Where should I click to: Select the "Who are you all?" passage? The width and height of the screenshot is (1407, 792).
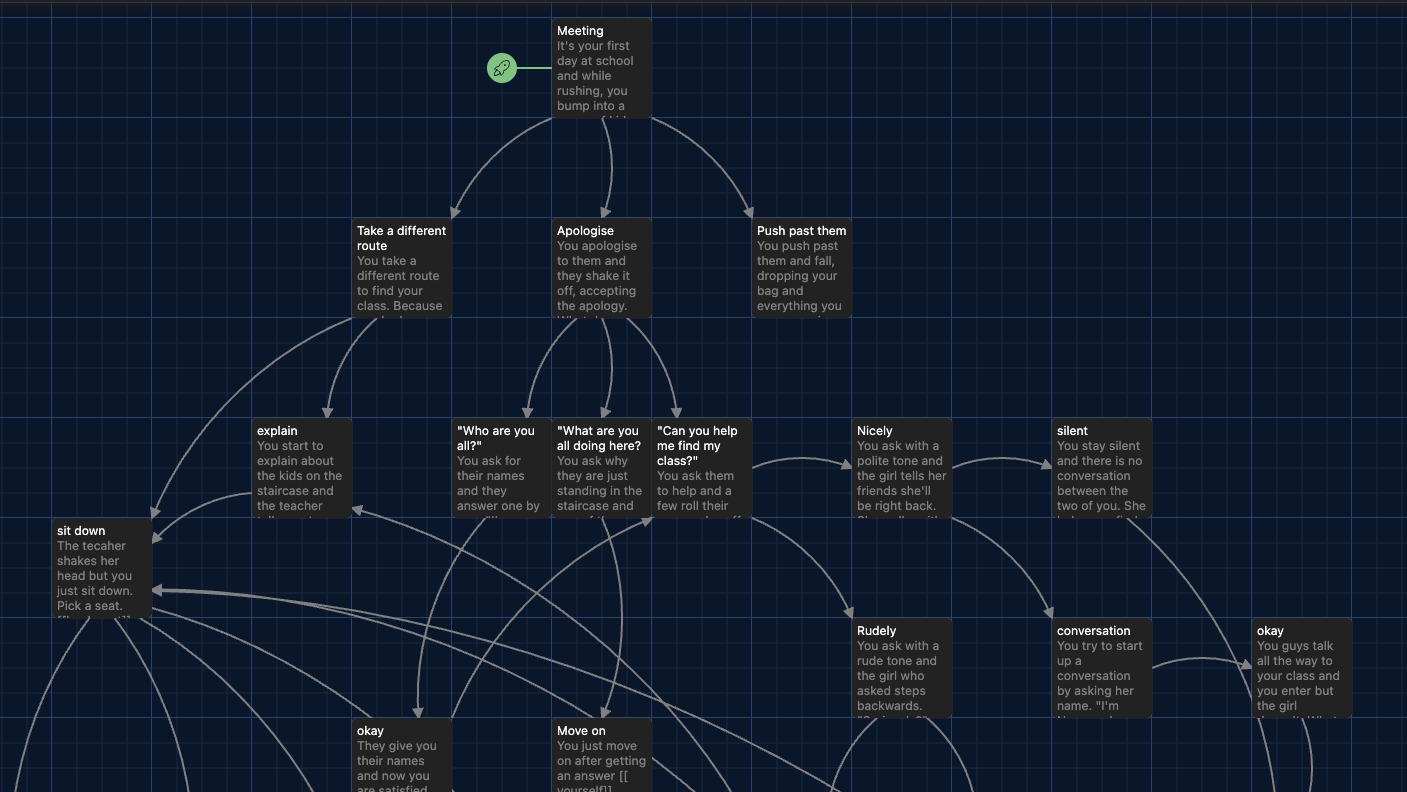pos(502,468)
